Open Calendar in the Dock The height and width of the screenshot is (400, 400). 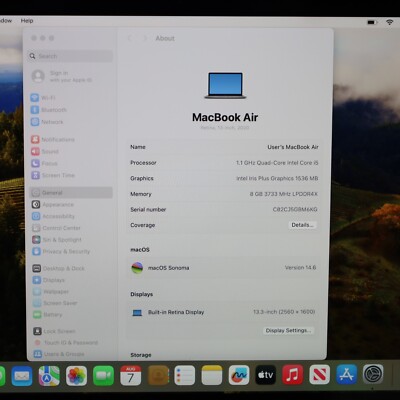coord(130,375)
